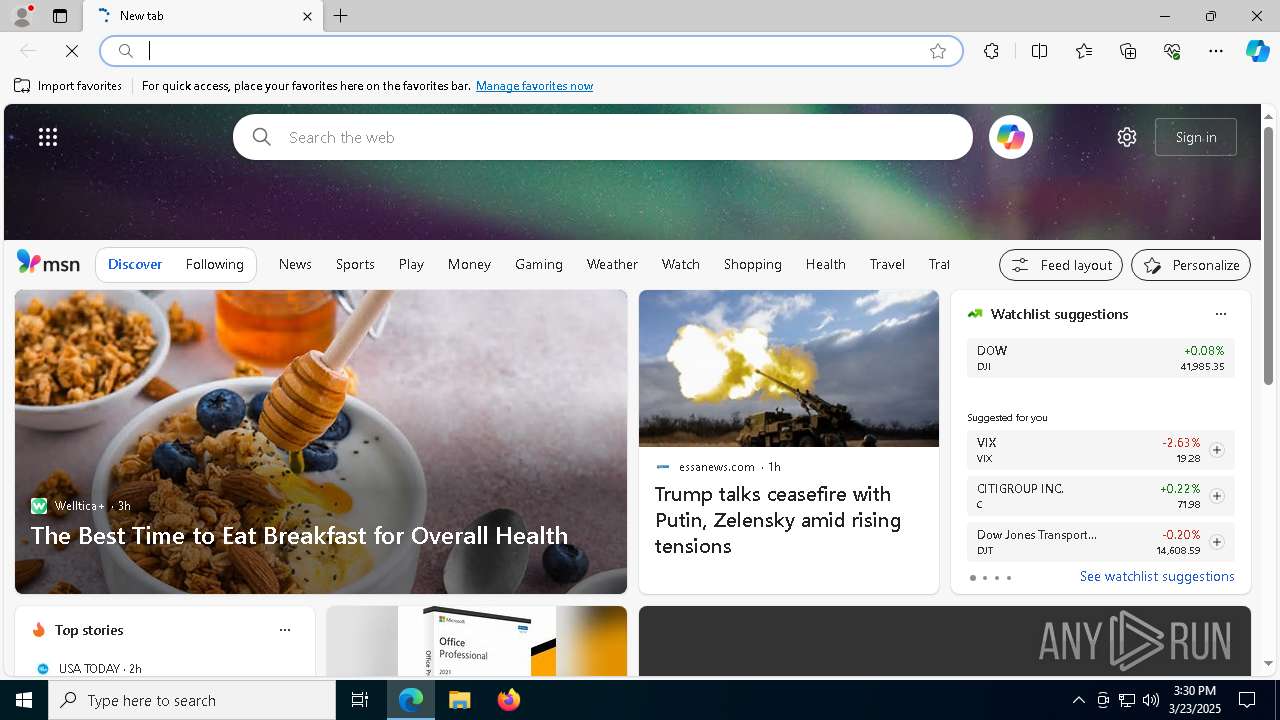Viewport: 1280px width, 720px height.
Task: Open the Windows Start menu
Action: pos(24,700)
